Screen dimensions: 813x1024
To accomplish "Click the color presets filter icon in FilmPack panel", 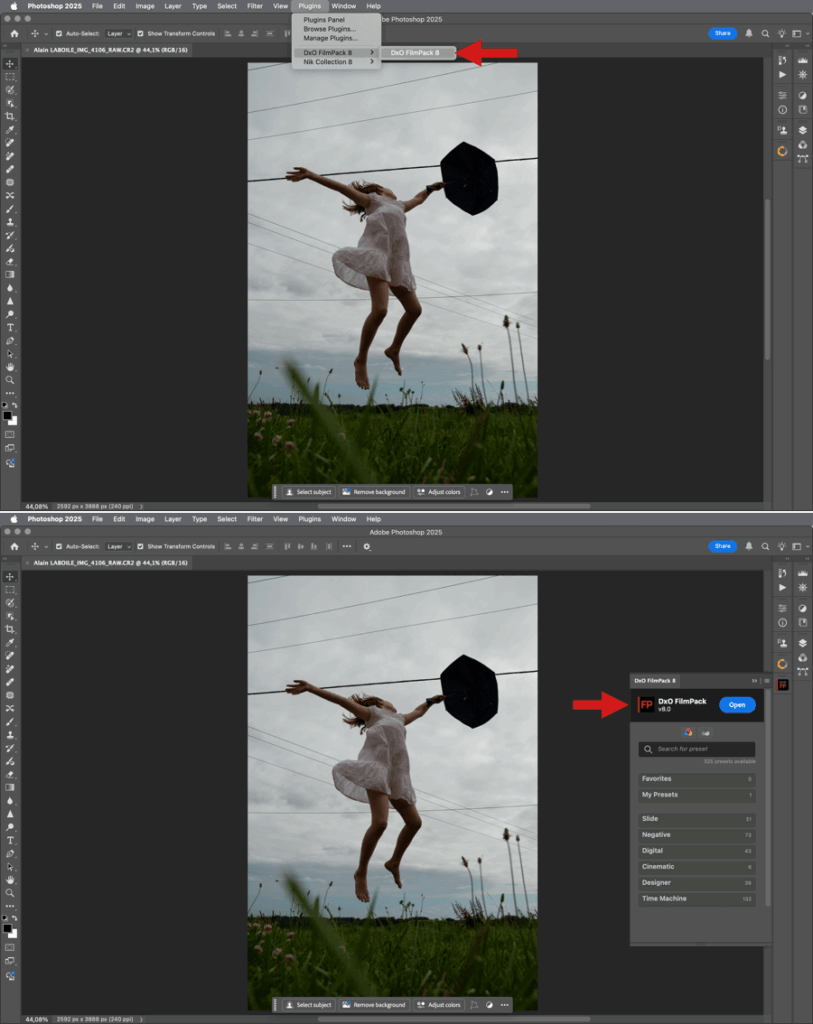I will pyautogui.click(x=688, y=732).
